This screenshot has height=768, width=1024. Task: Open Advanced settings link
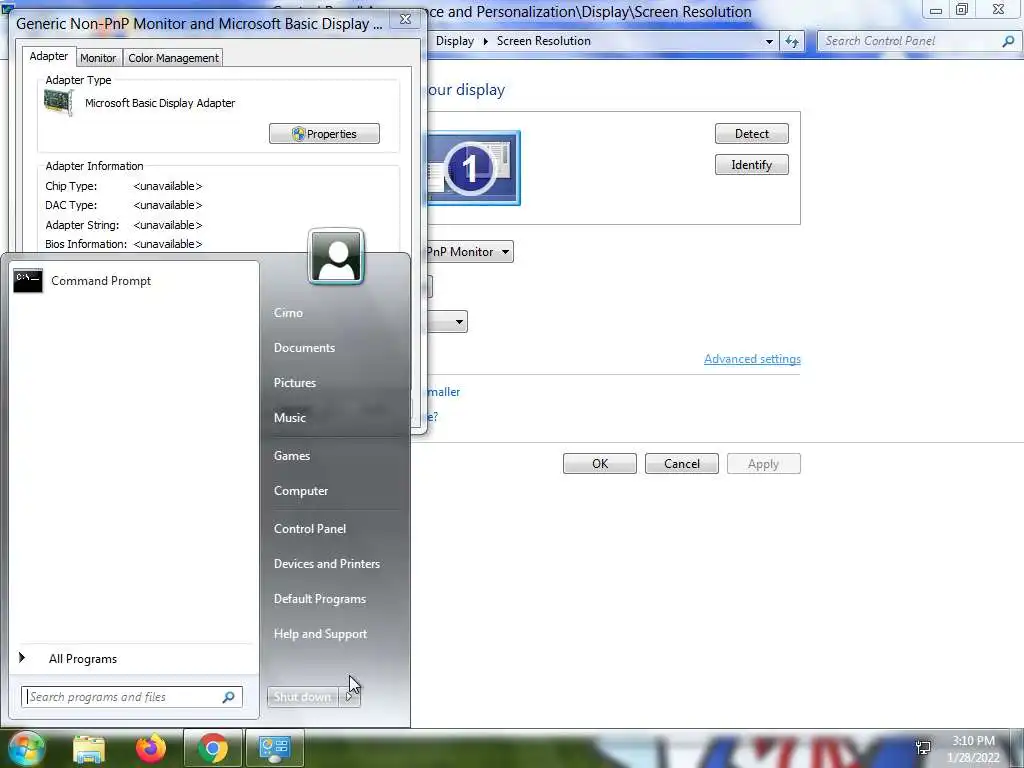(x=752, y=359)
